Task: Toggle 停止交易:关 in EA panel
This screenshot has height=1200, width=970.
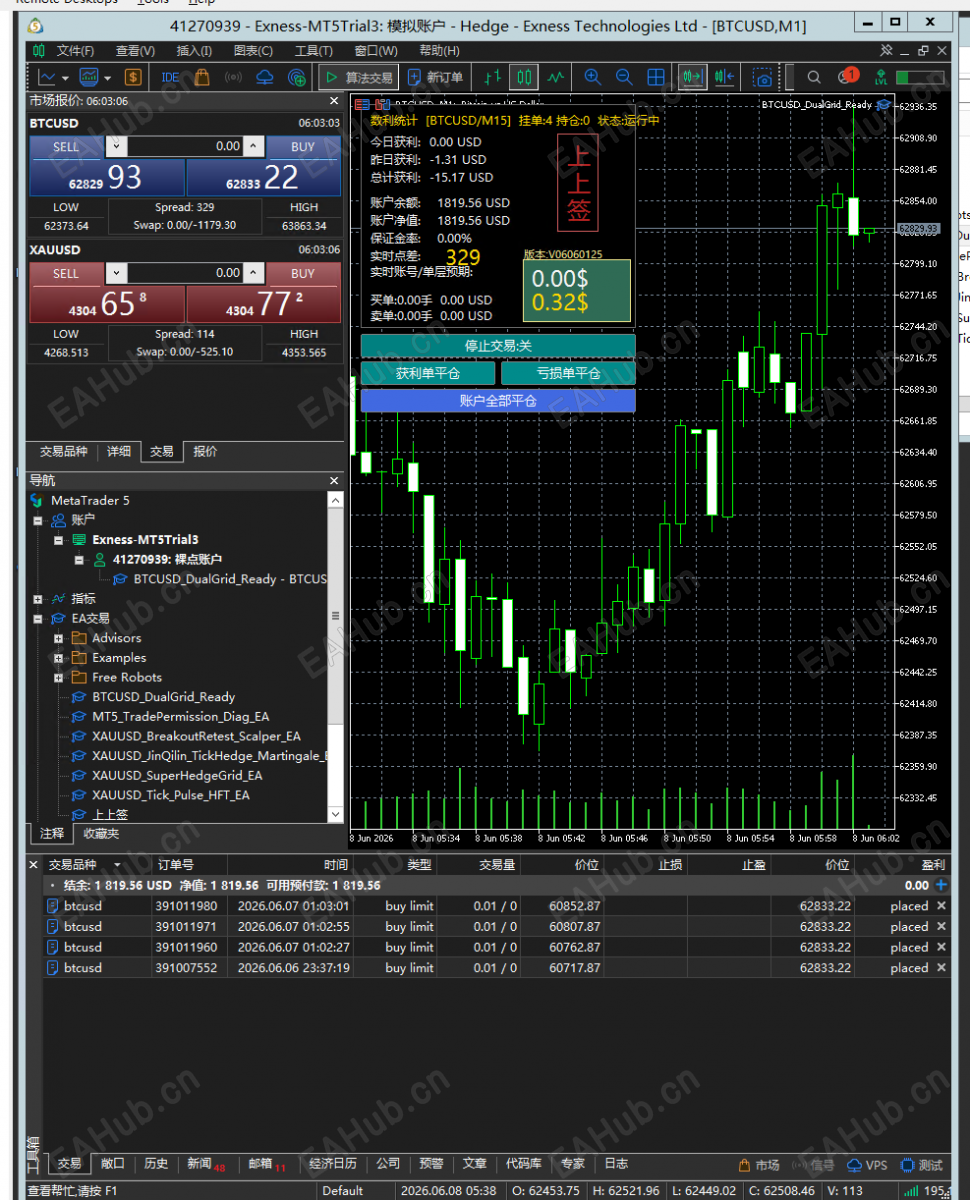Action: point(498,346)
